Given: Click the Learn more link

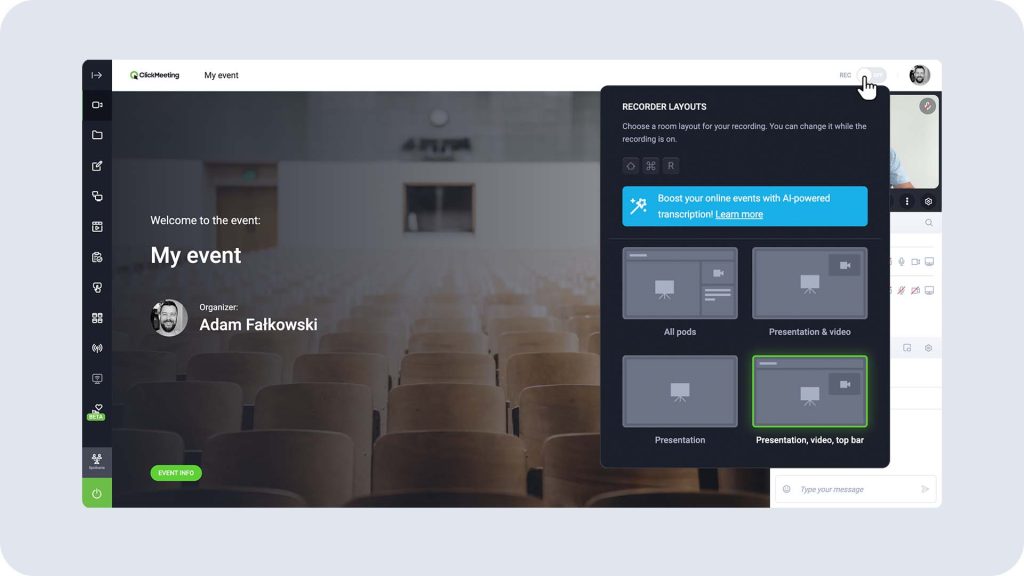Looking at the screenshot, I should click(739, 214).
